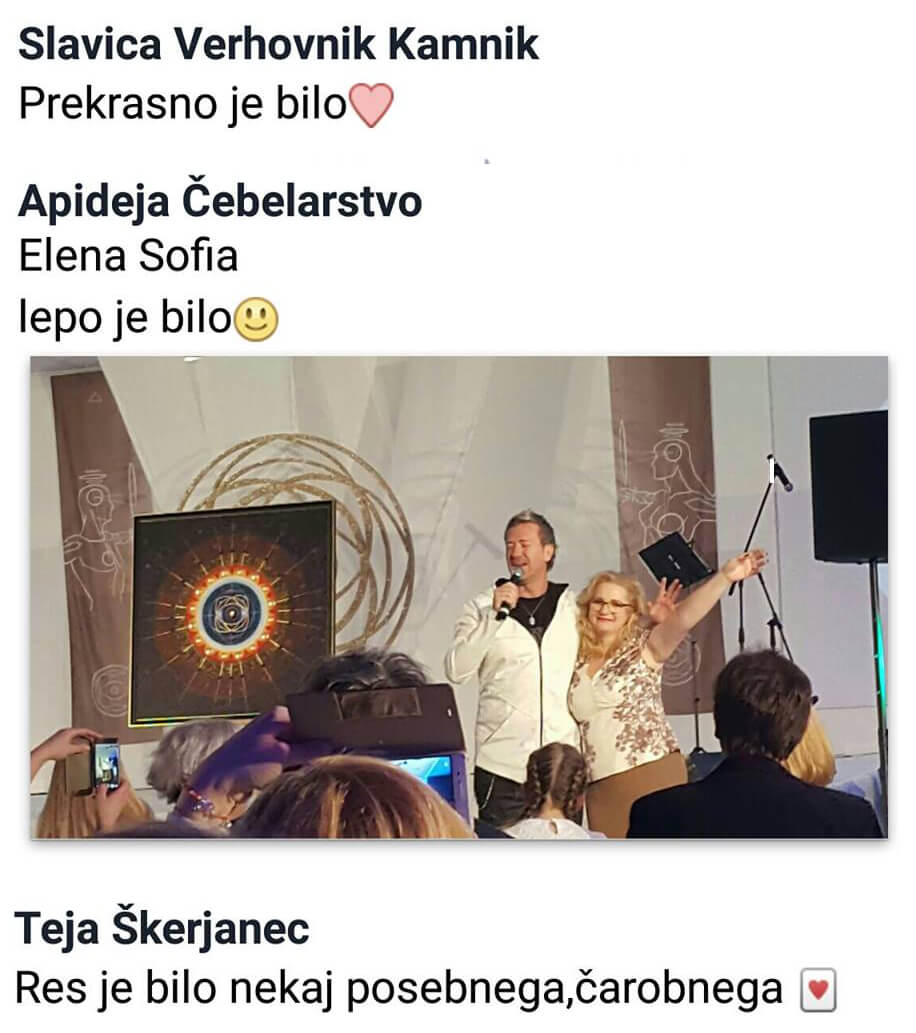Click the microphone on the stand
This screenshot has width=916, height=1033.
(781, 473)
